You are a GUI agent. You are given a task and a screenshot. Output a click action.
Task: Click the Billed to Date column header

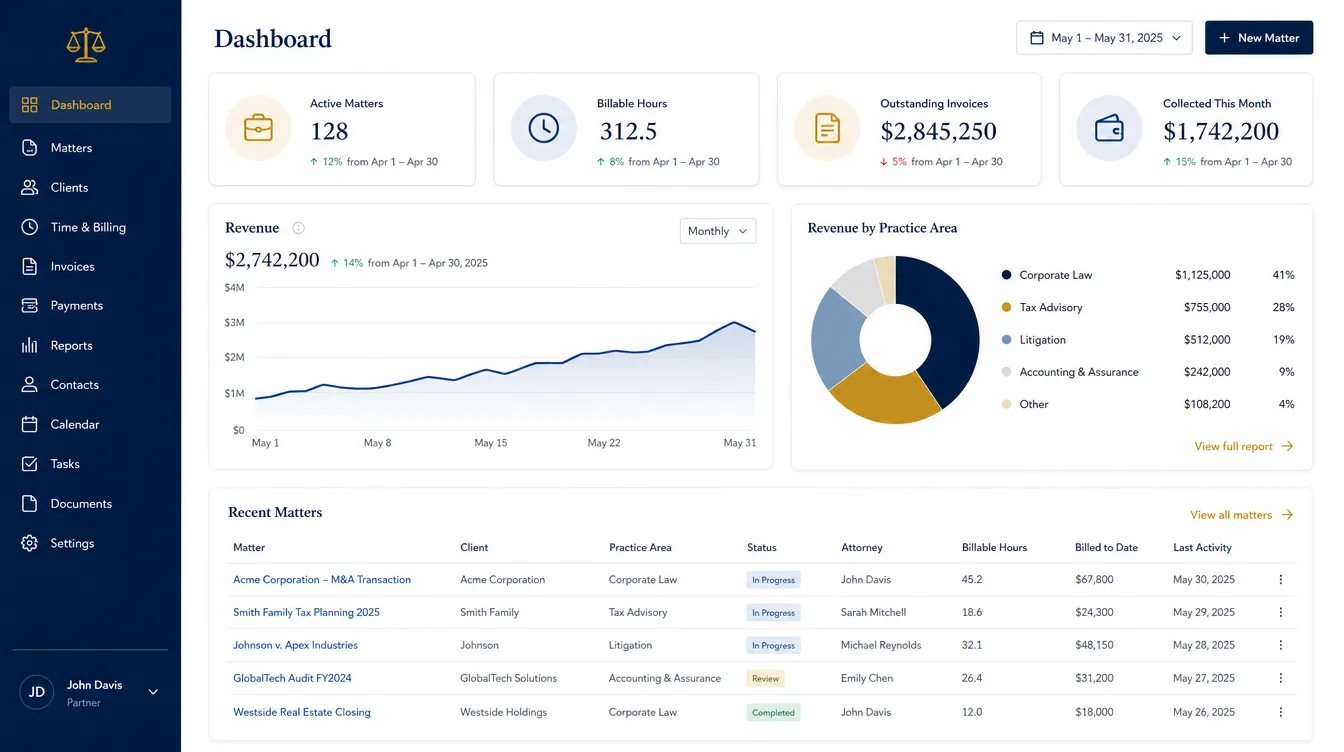pyautogui.click(x=1106, y=548)
